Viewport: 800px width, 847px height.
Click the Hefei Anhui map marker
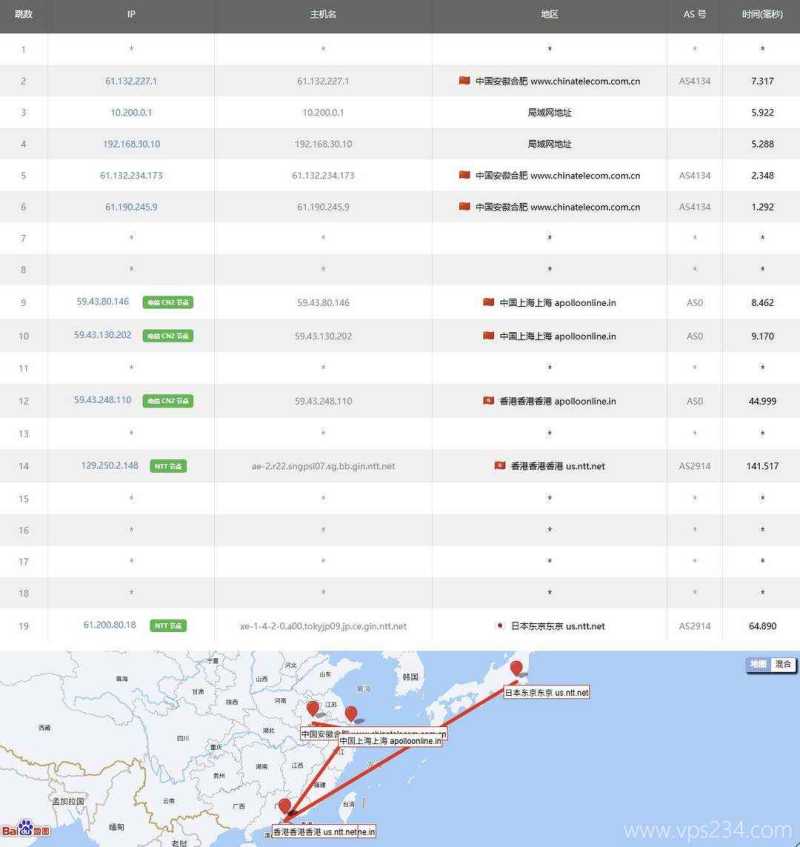pos(313,709)
